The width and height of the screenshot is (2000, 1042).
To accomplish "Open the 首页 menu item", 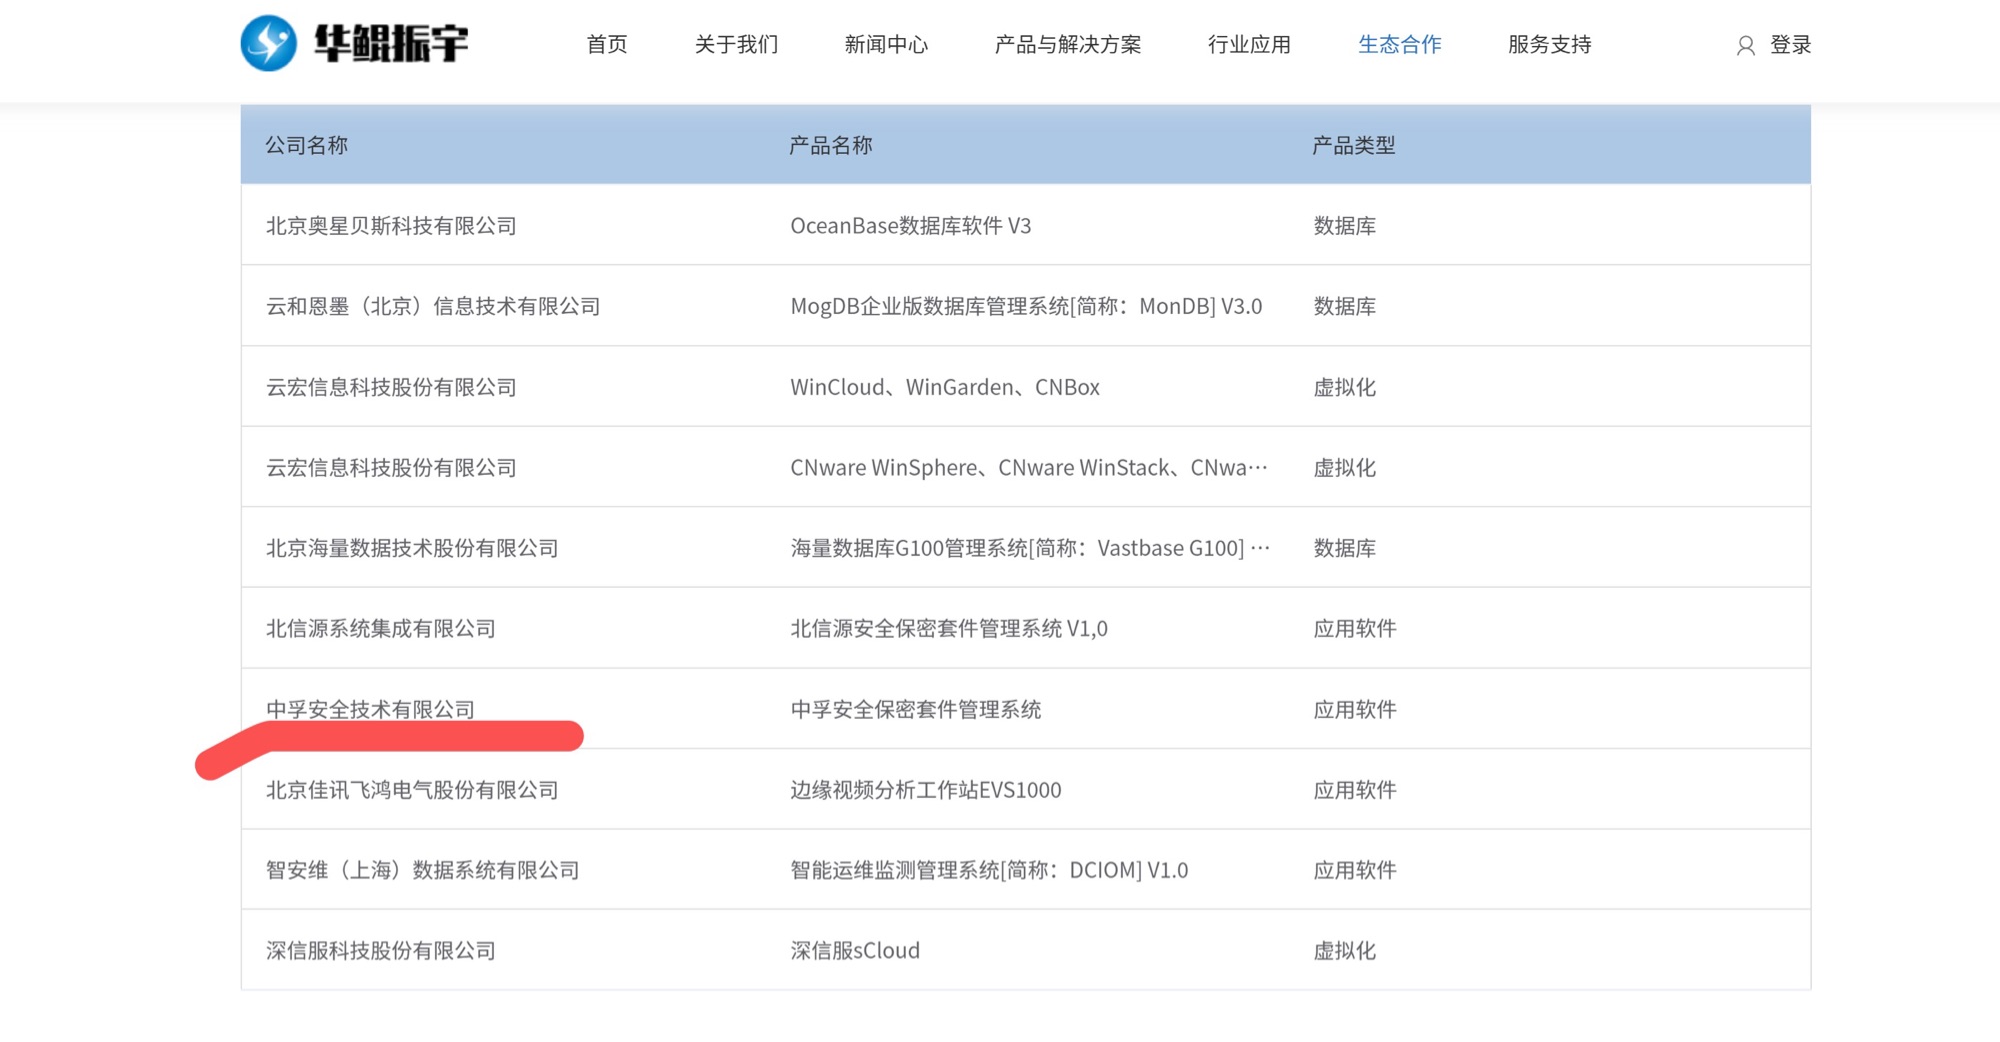I will coord(607,44).
